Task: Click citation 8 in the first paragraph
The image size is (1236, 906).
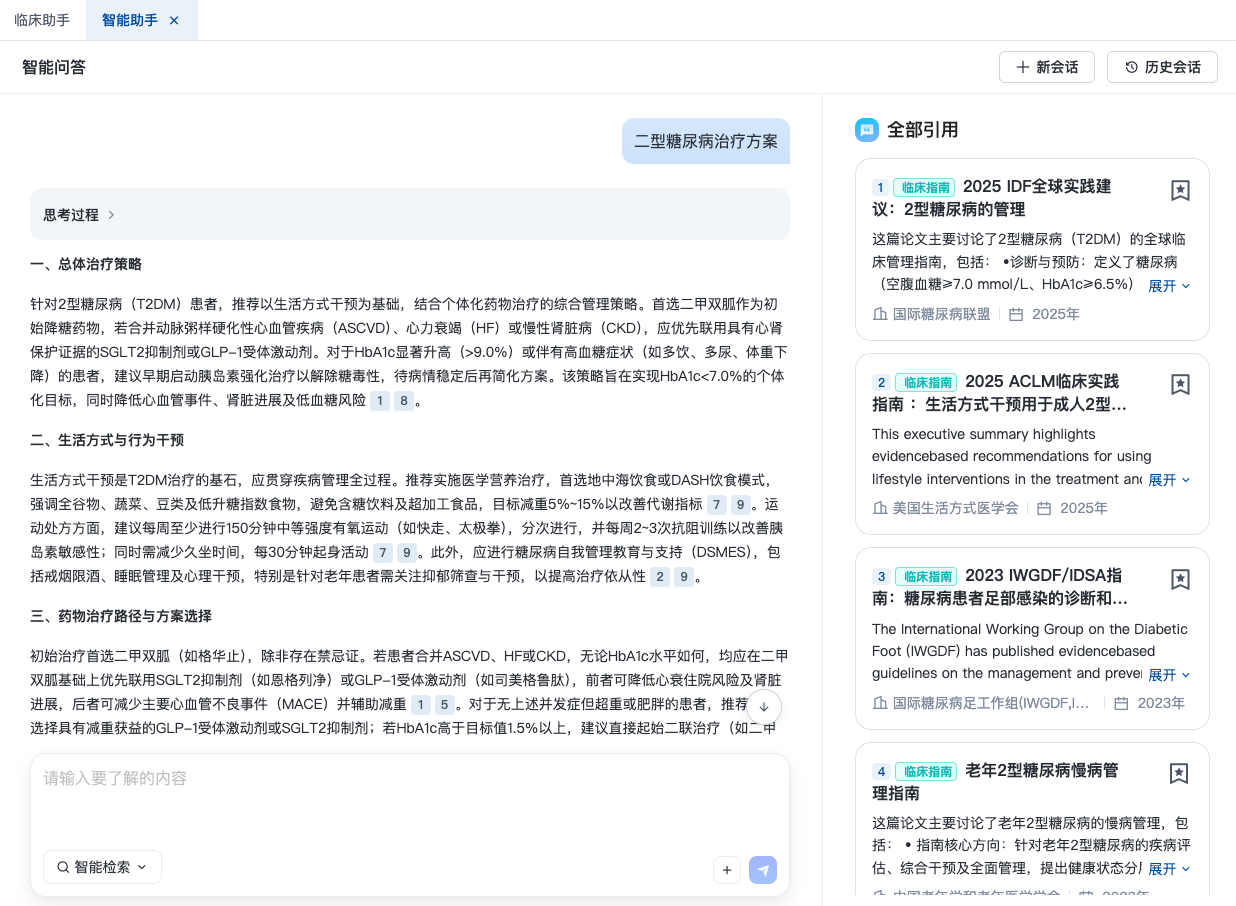Action: click(403, 401)
